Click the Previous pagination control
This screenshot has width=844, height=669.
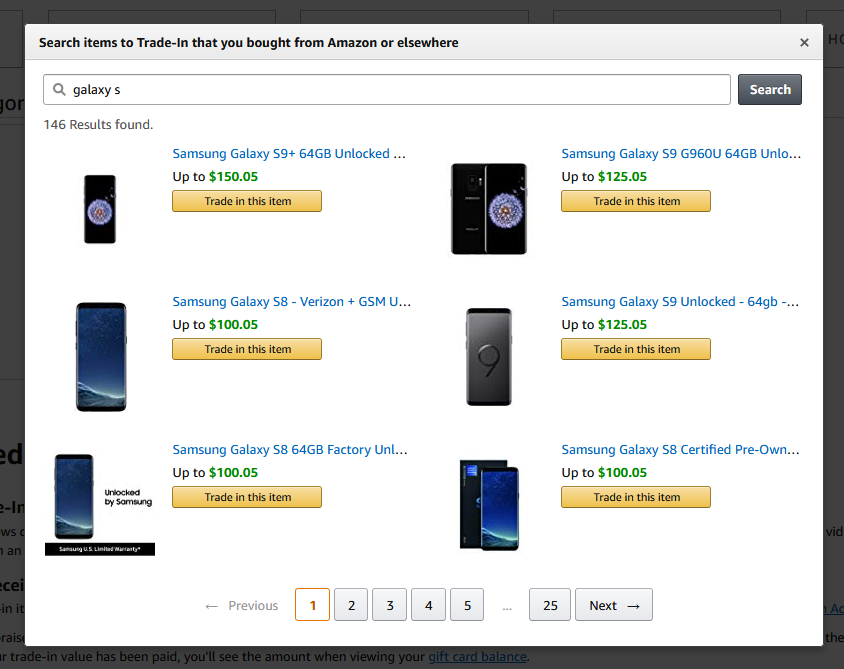[240, 605]
